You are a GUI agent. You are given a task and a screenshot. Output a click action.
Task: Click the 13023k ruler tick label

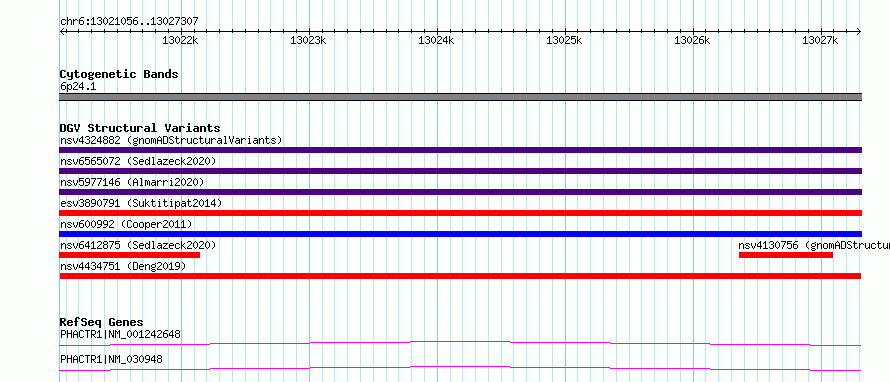click(308, 40)
